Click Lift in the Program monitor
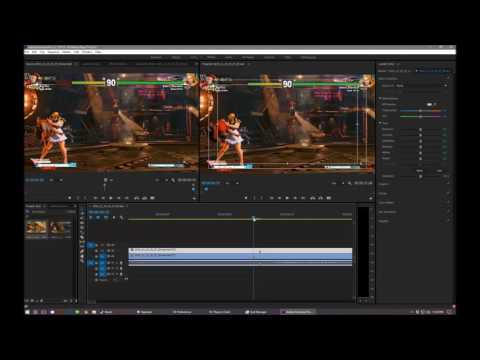The height and width of the screenshot is (360, 480). (312, 198)
